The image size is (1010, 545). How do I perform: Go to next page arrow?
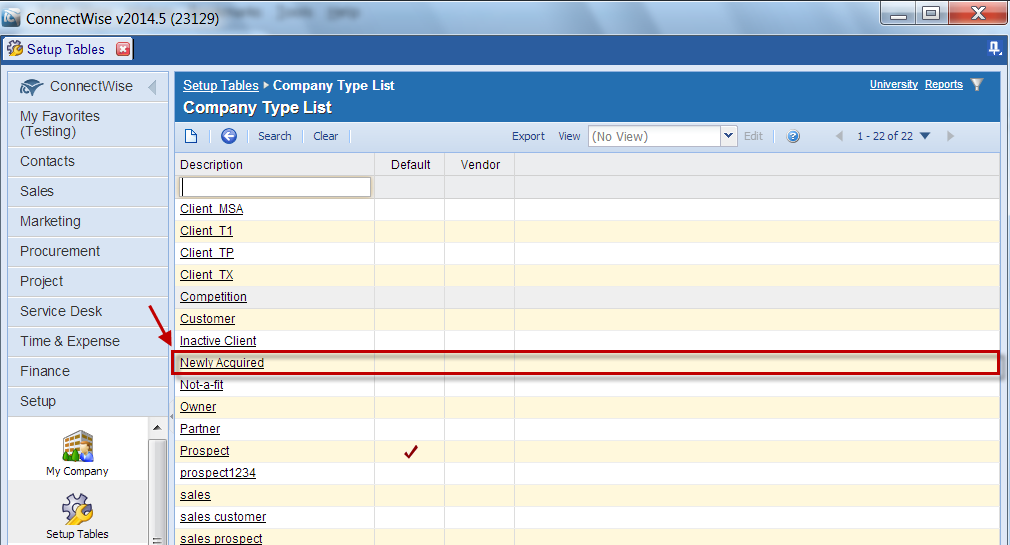coord(950,136)
